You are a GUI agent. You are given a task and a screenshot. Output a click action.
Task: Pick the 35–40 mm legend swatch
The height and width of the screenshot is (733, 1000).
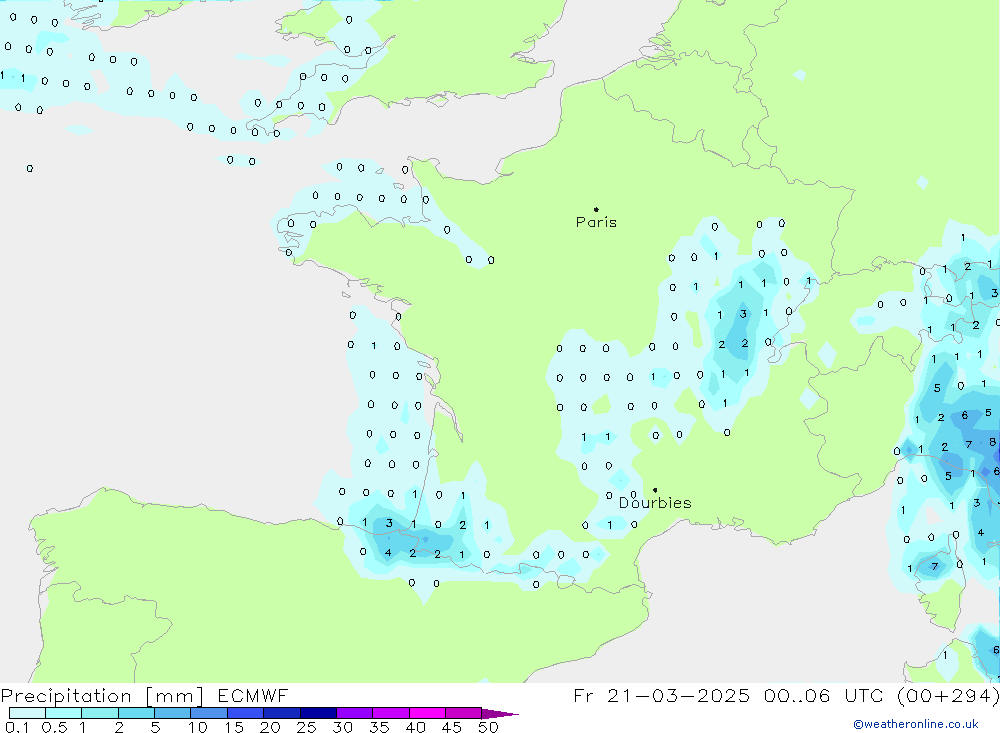391,713
